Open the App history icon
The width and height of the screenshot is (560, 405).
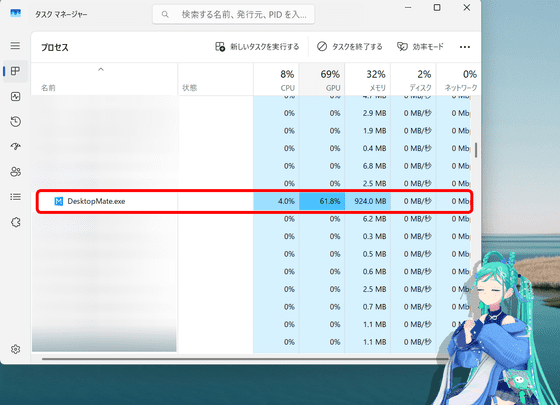15,121
